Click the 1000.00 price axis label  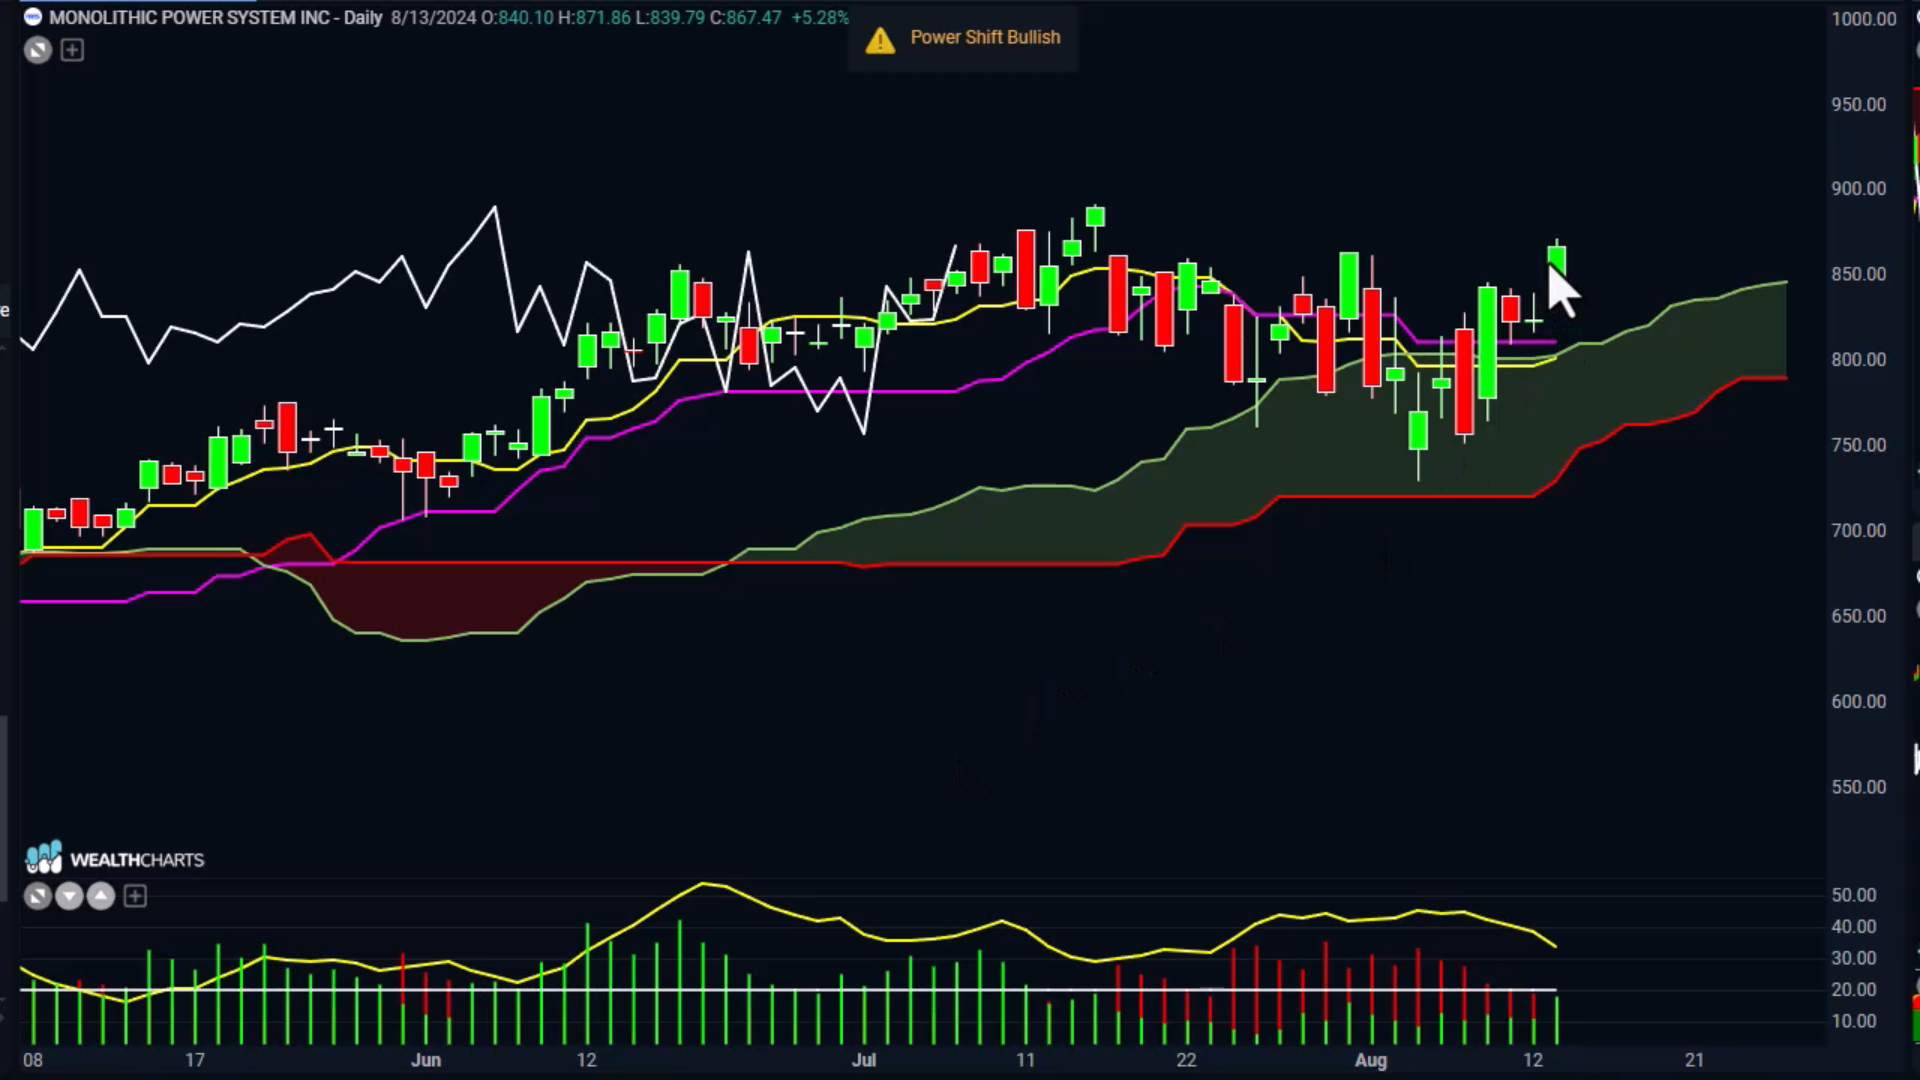[1864, 19]
